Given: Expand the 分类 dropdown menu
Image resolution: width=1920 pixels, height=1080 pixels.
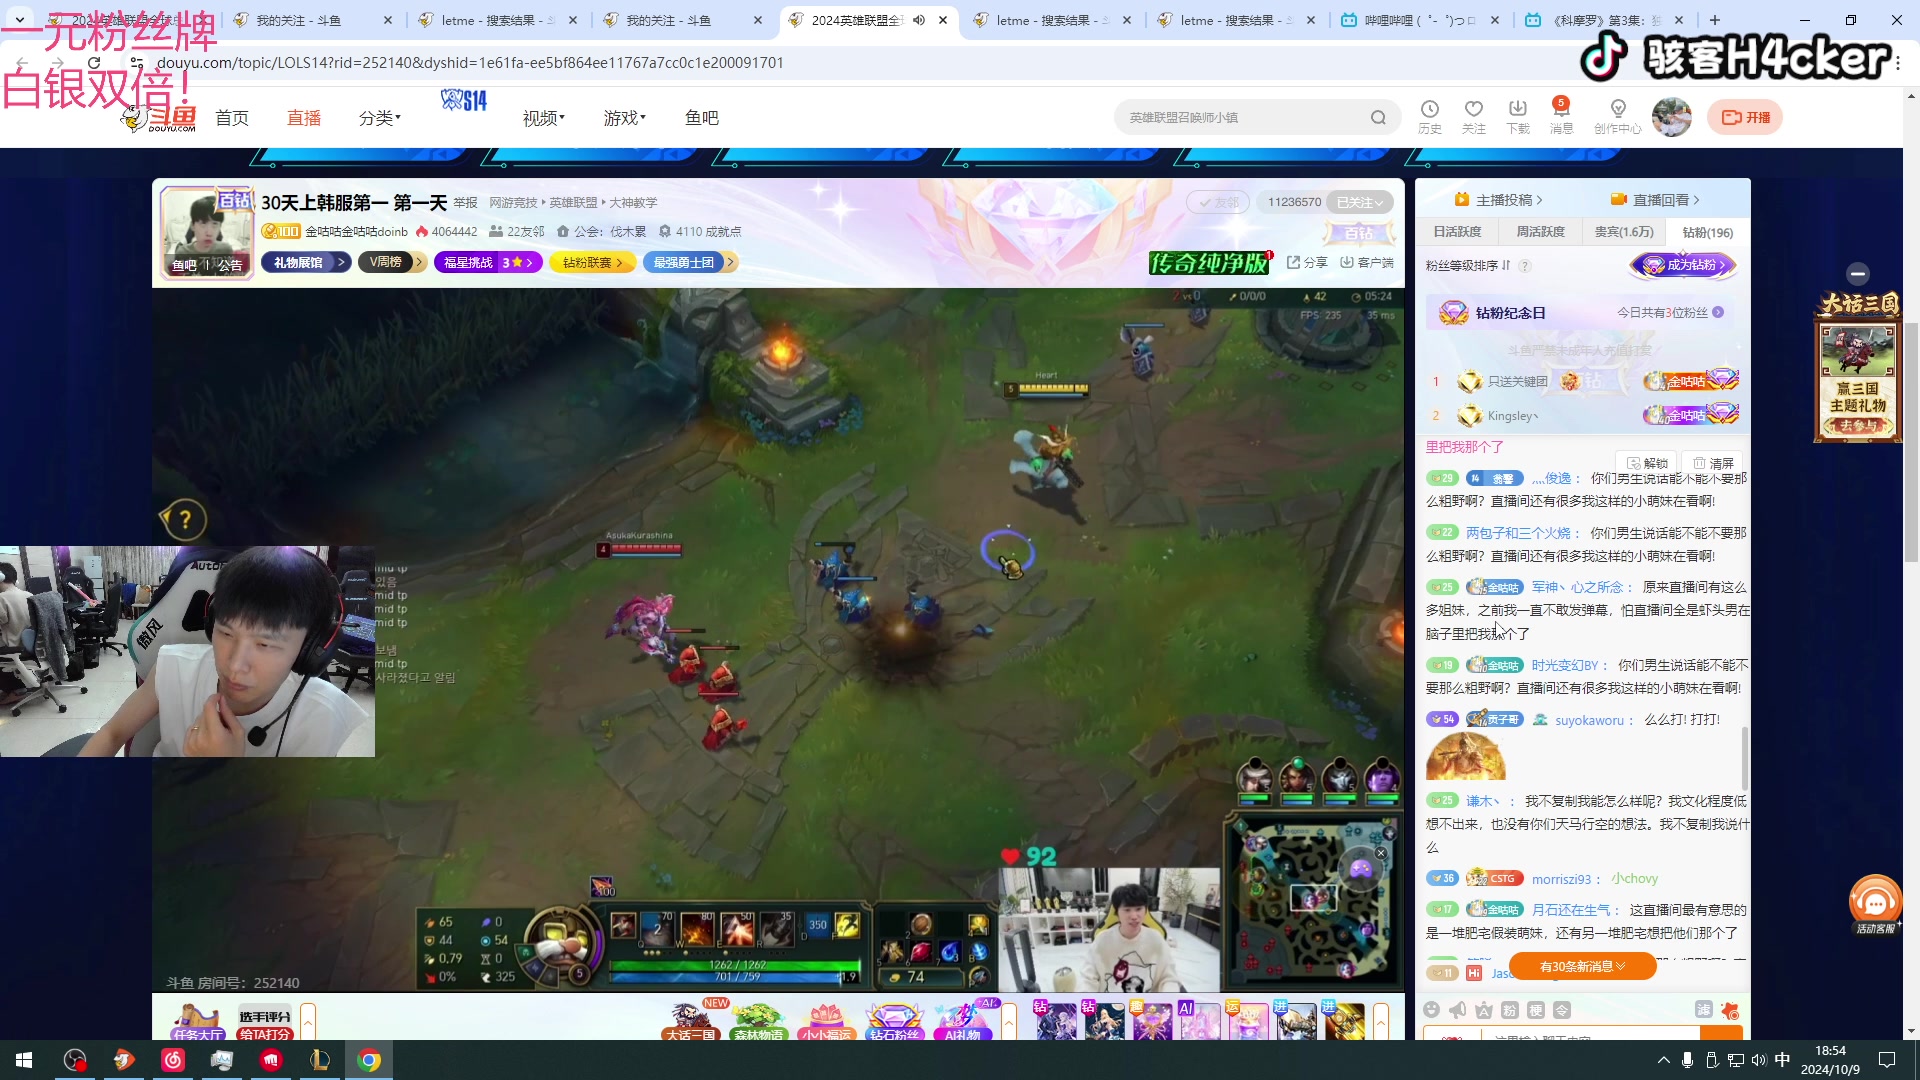Looking at the screenshot, I should 380,118.
